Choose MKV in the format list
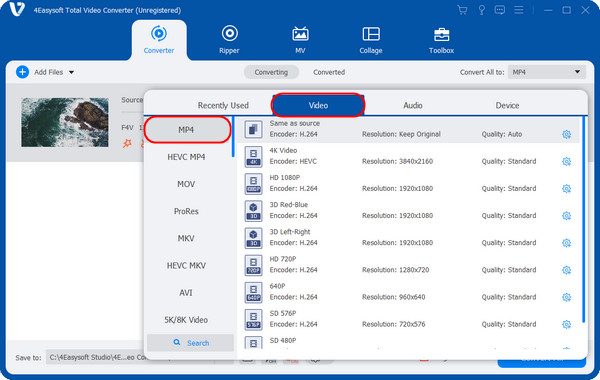 pos(186,238)
